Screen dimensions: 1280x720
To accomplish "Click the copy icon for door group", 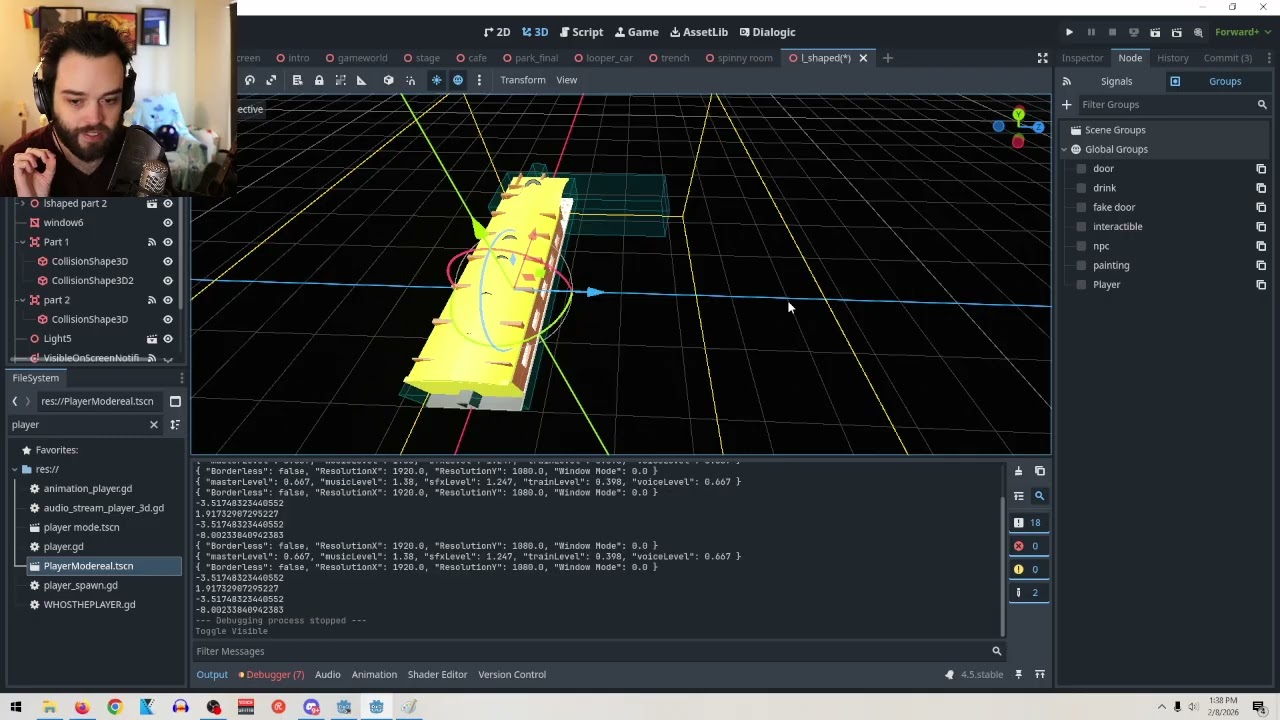I will point(1261,169).
